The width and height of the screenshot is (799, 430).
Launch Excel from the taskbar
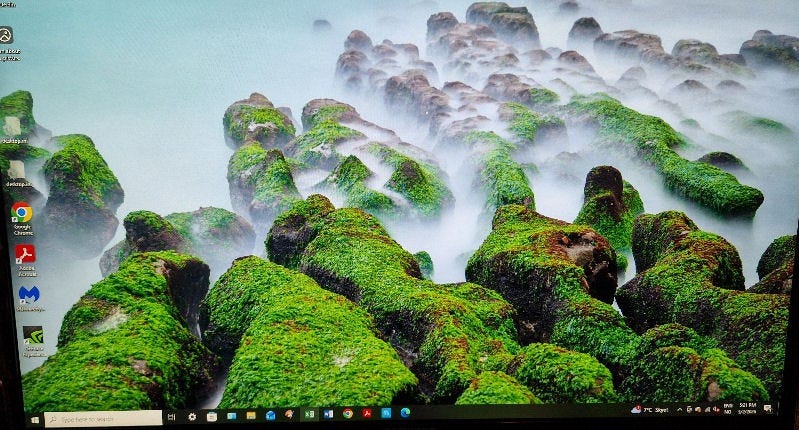click(309, 414)
